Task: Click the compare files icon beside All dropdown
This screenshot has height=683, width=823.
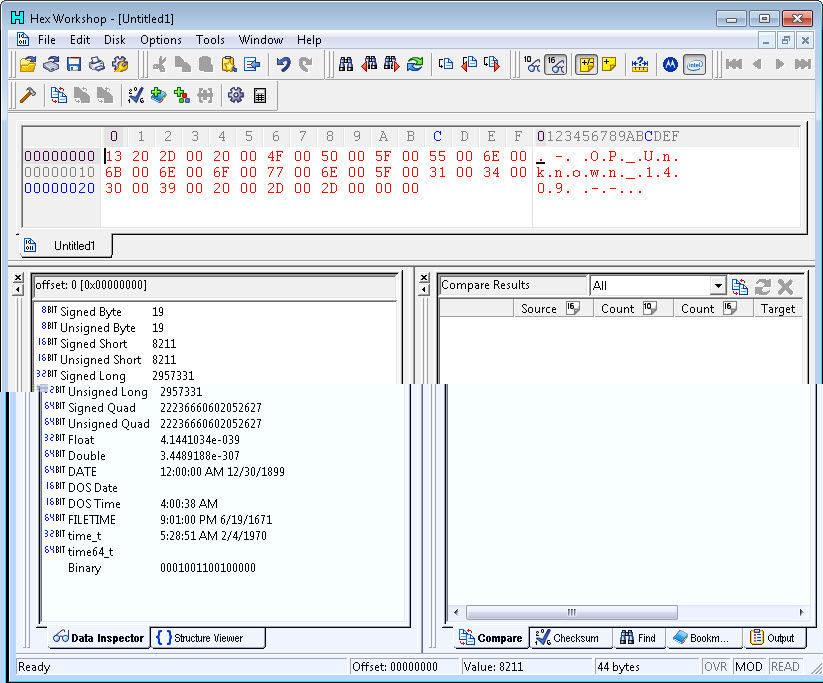Action: pyautogui.click(x=739, y=286)
